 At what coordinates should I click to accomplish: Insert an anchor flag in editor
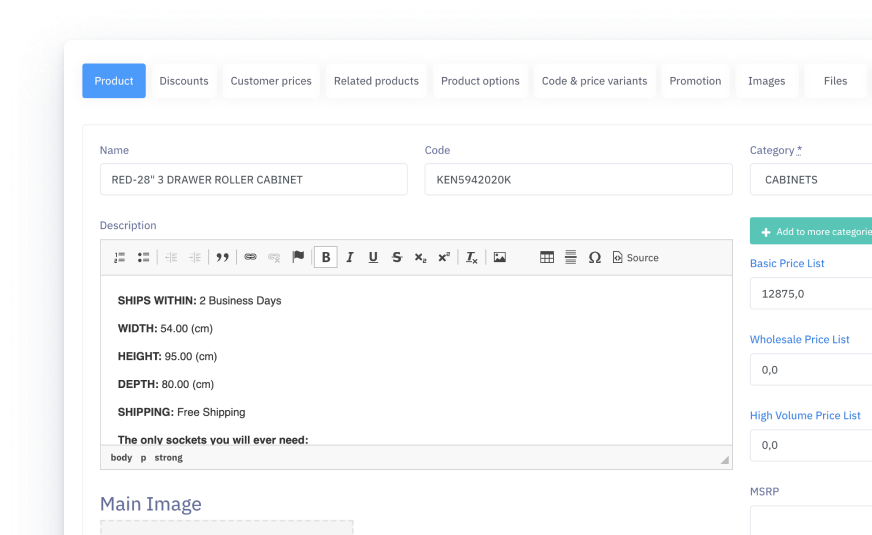(298, 257)
